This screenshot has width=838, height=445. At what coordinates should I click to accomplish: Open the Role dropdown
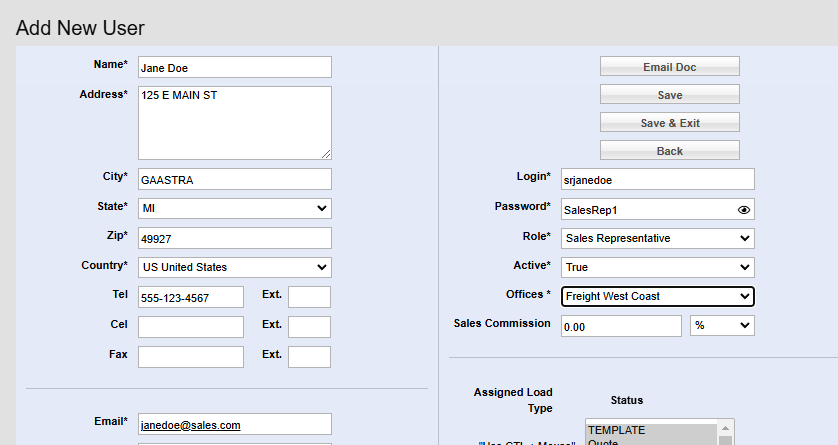[x=657, y=238]
